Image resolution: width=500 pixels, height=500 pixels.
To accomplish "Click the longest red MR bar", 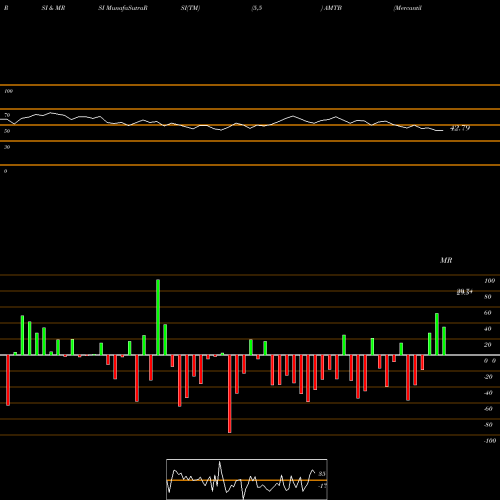I will 230,394.
